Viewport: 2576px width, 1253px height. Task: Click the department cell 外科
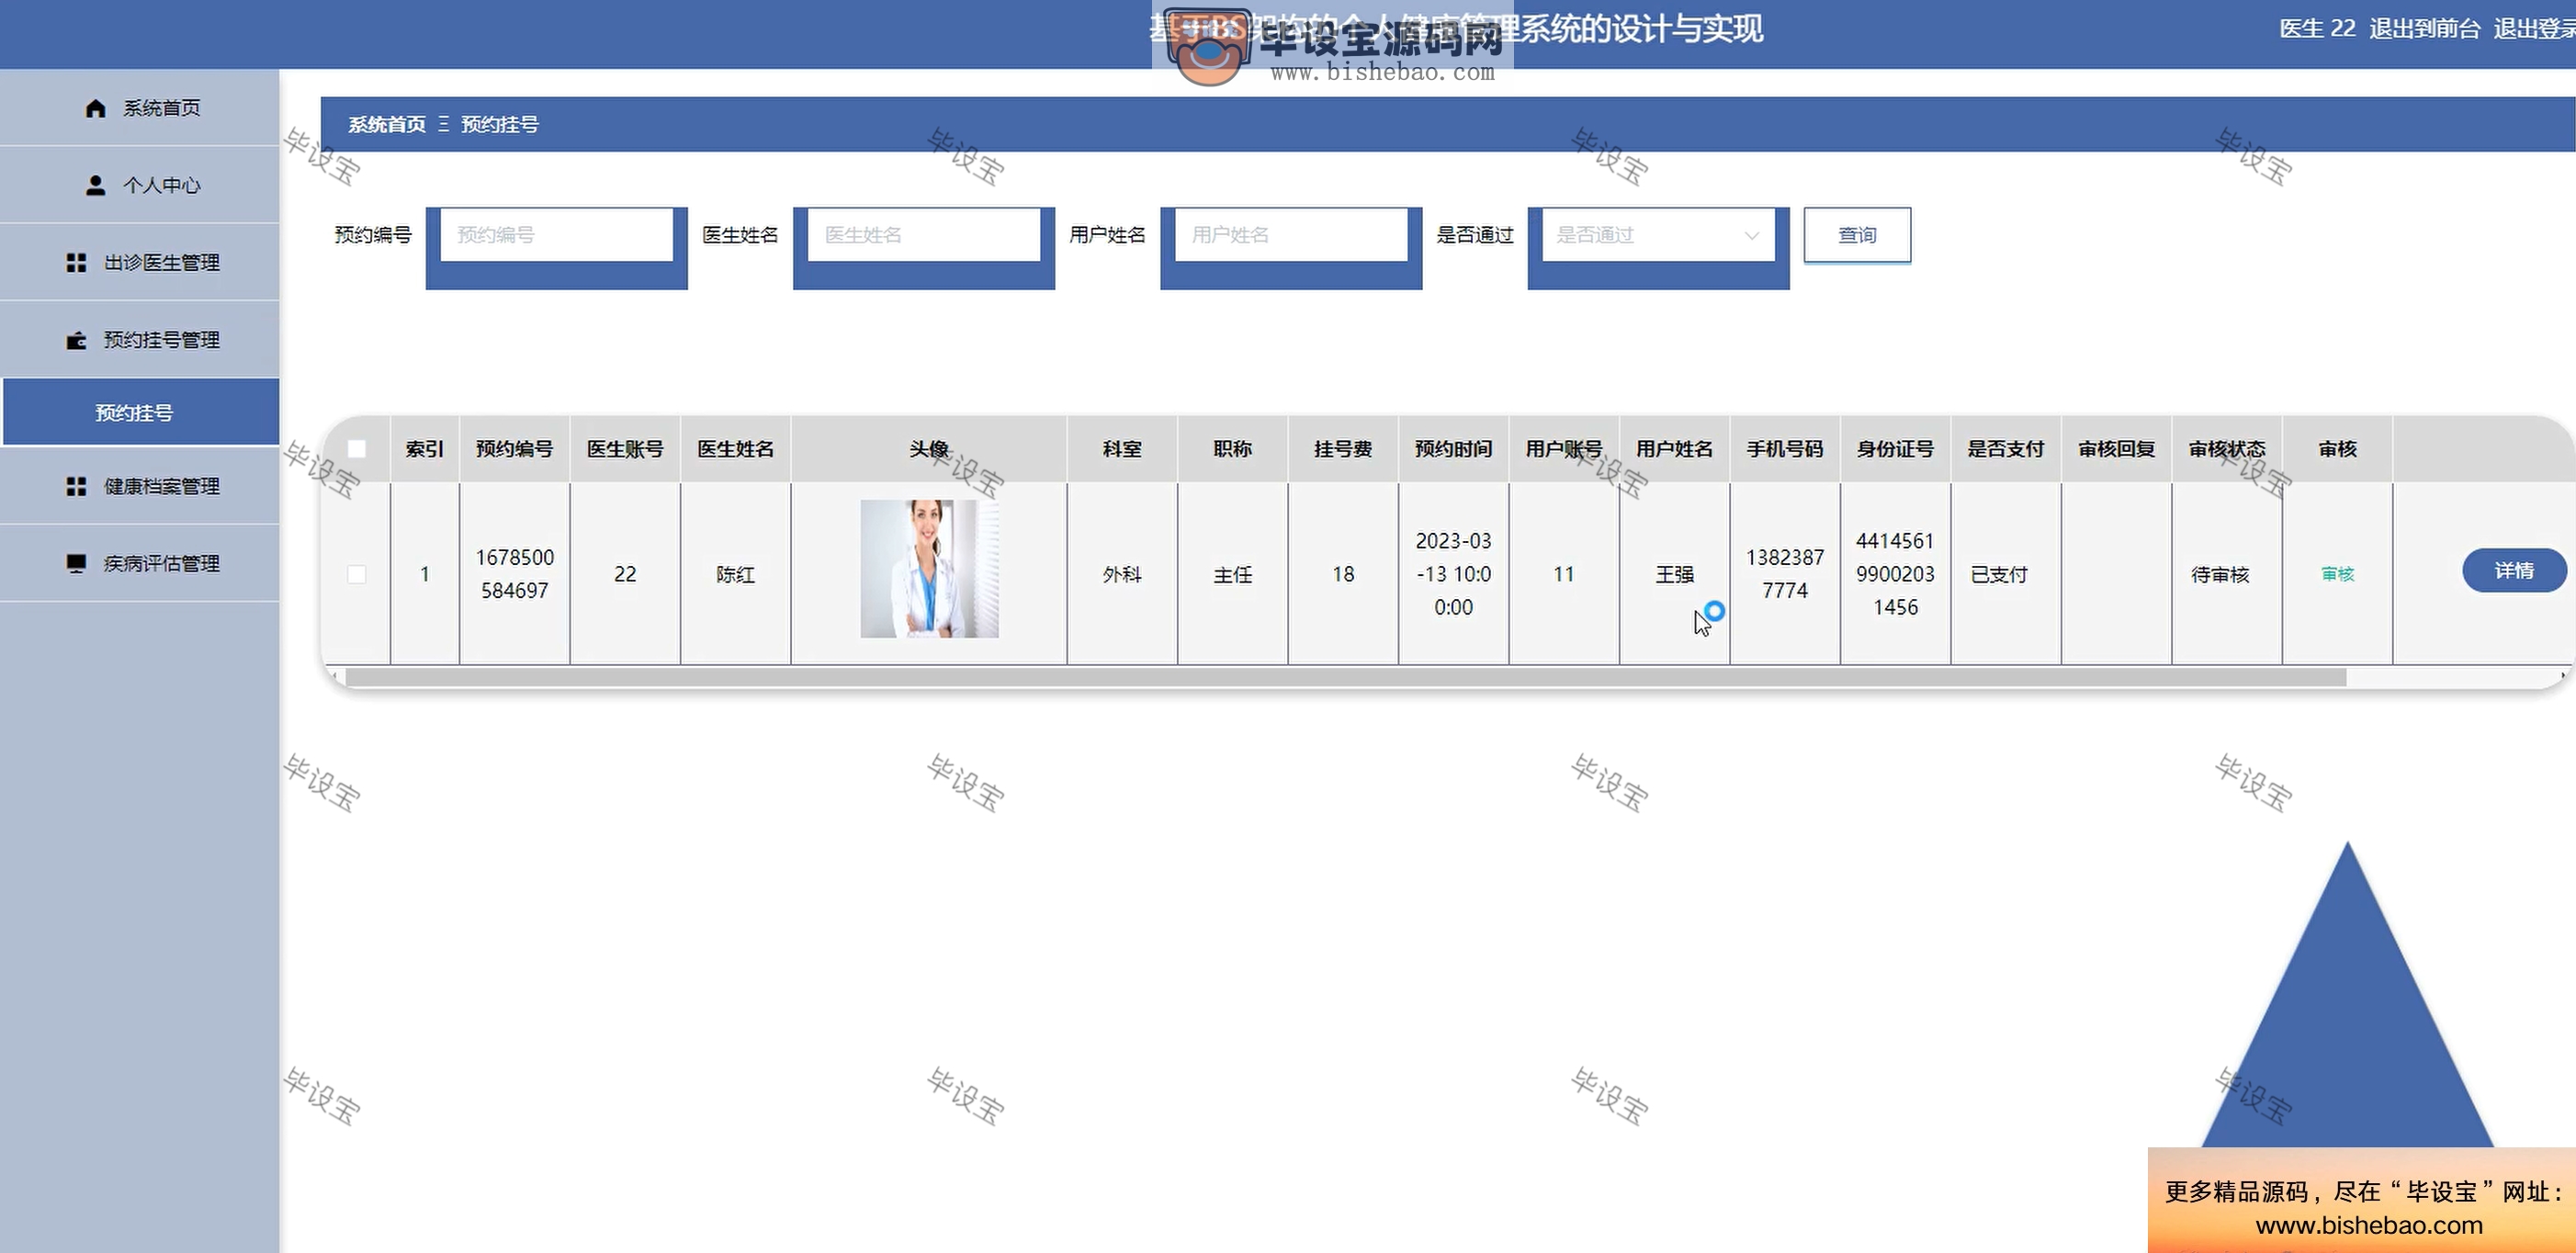(1122, 575)
